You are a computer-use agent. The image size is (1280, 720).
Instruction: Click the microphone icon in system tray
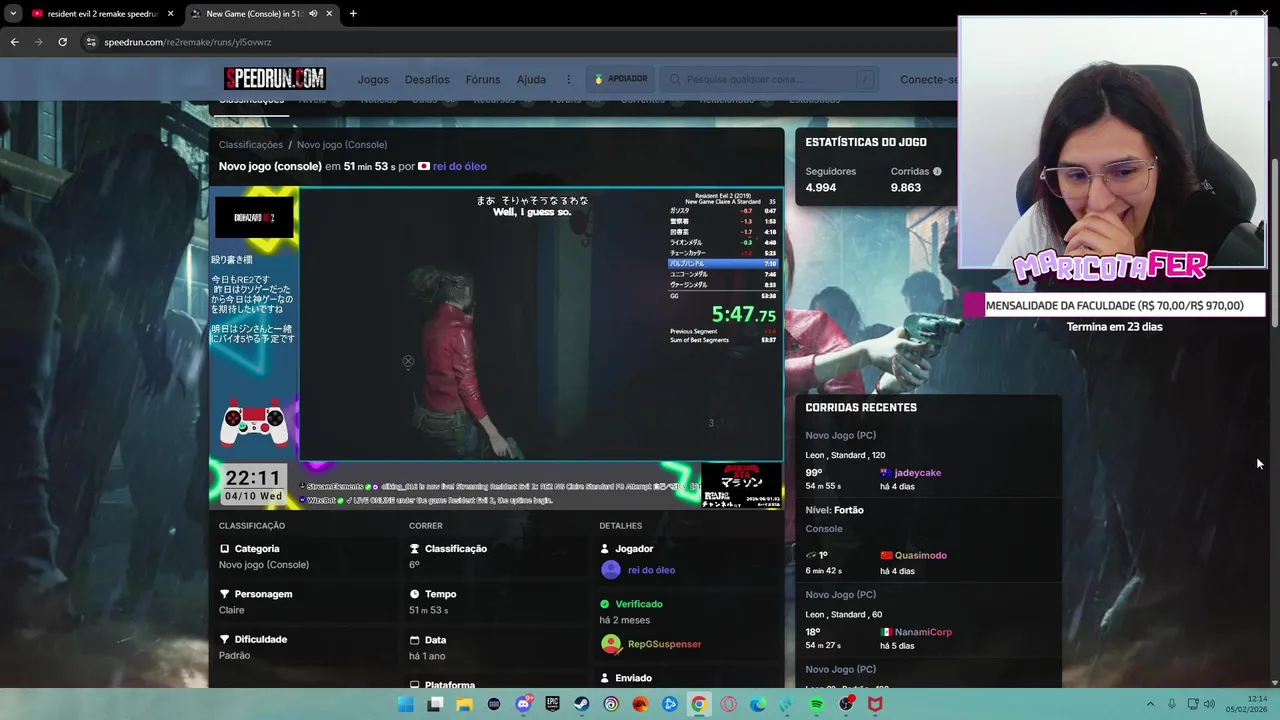point(1172,704)
